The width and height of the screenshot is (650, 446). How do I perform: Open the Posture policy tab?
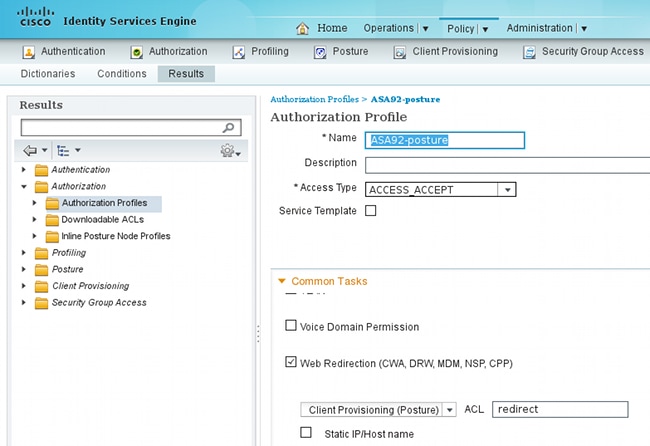point(350,51)
